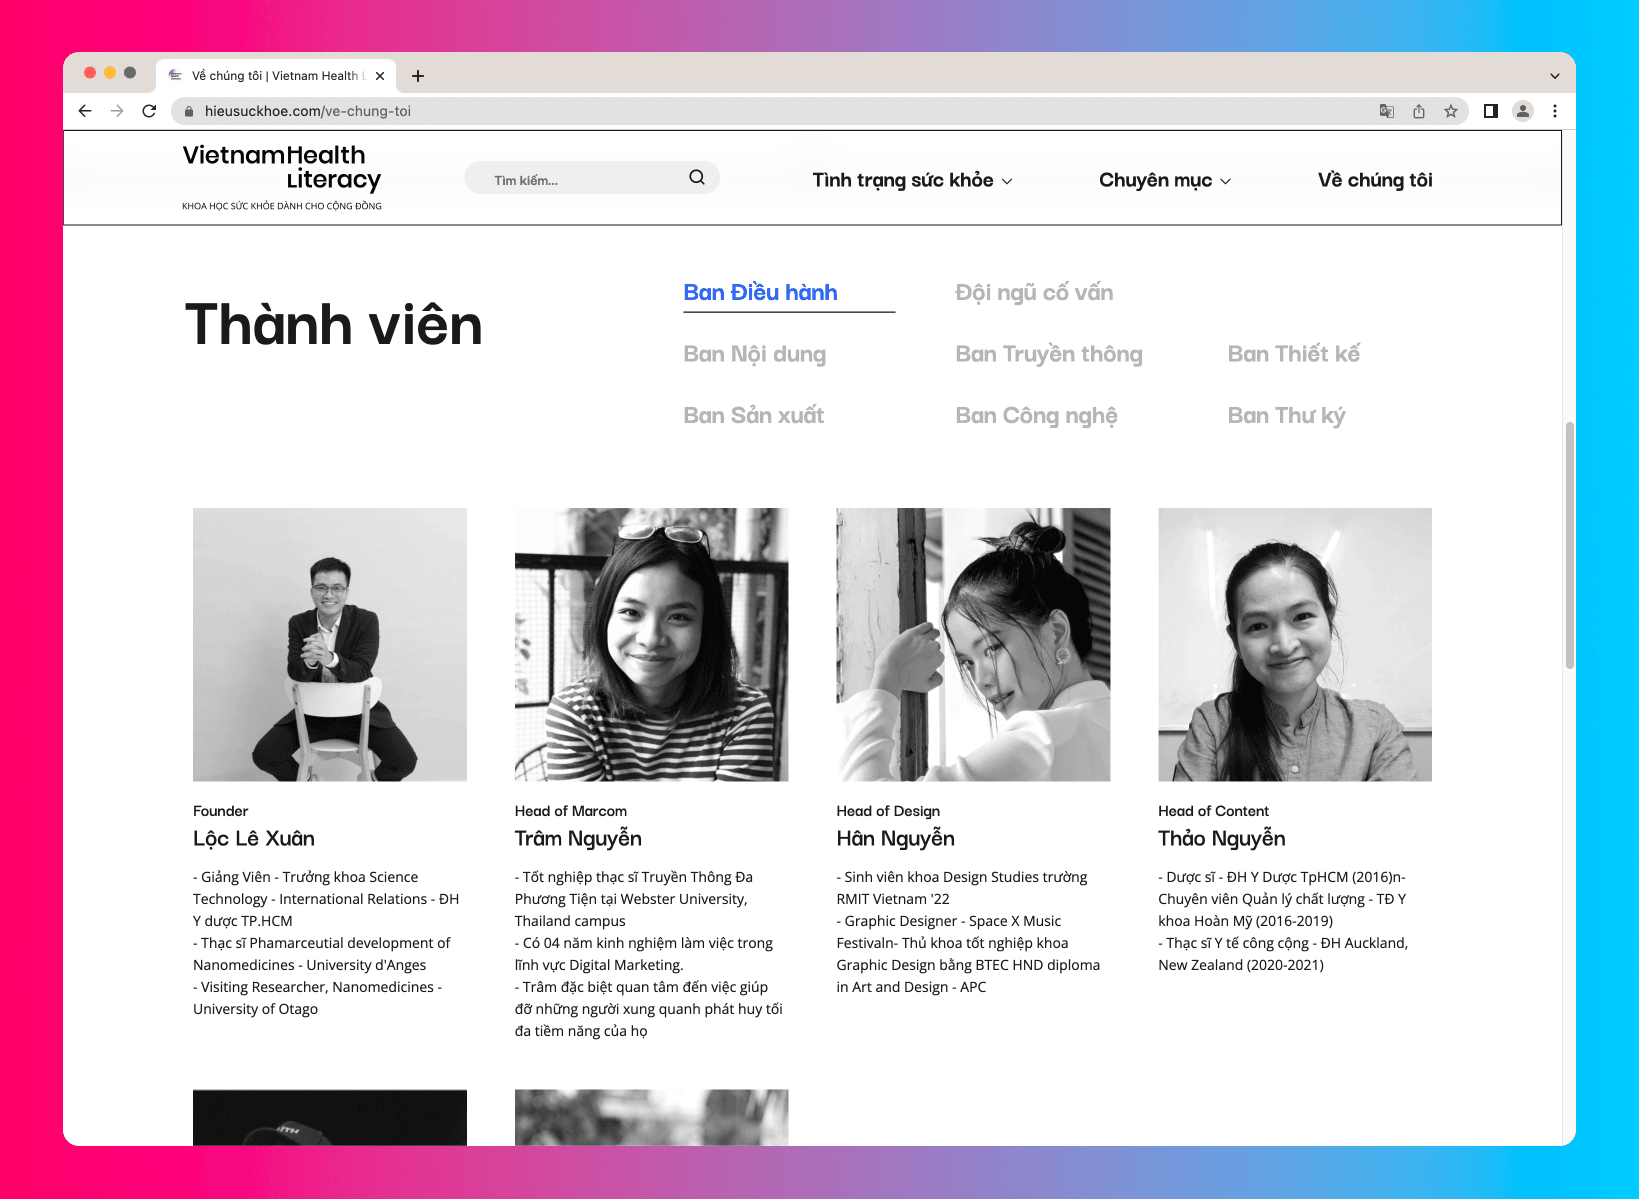Switch to the Đội ngũ cố vấn tab

pyautogui.click(x=1034, y=293)
